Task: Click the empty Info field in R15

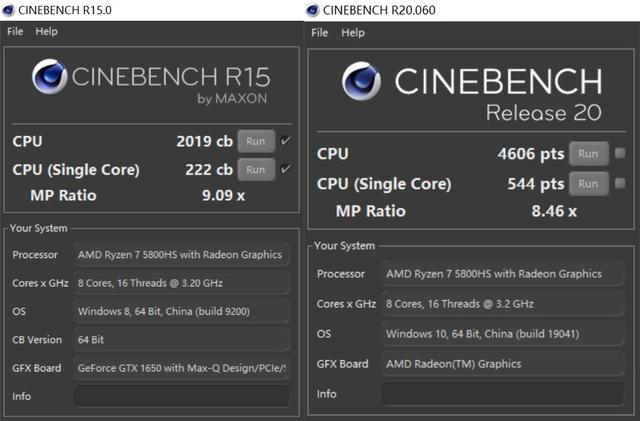Action: point(181,396)
